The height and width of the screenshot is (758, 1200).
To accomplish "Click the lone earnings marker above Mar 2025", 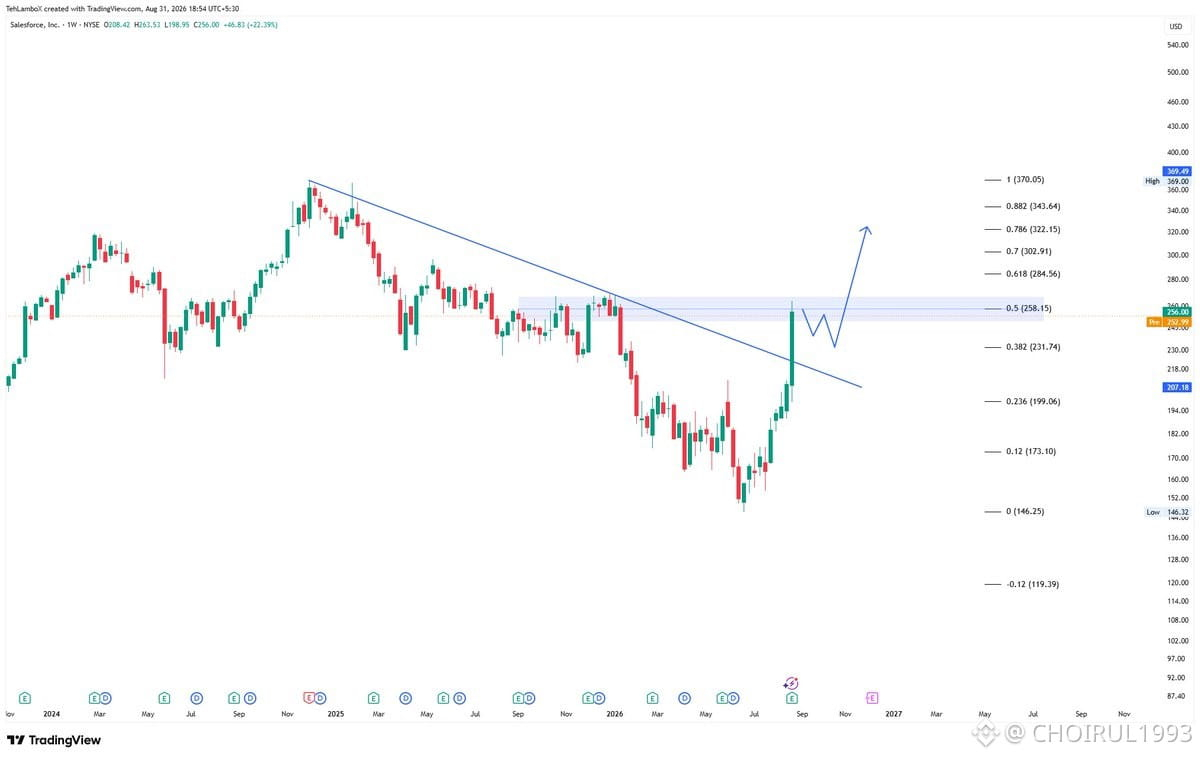I will coord(373,698).
